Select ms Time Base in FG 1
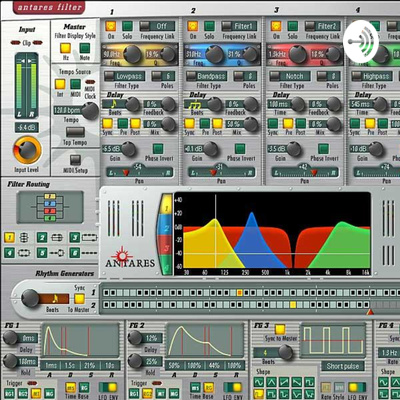 (70, 388)
